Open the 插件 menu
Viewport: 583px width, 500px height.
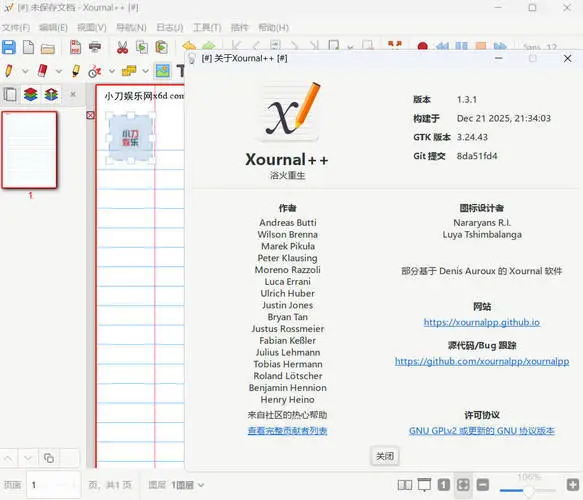point(239,28)
